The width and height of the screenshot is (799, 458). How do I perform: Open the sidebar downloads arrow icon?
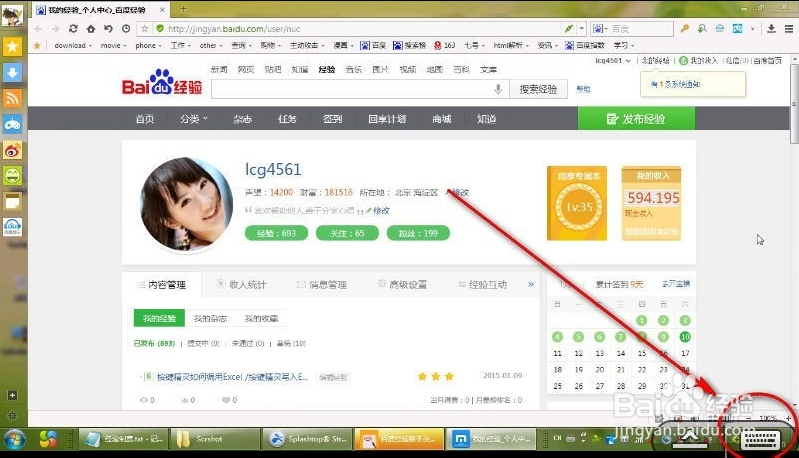click(12, 72)
